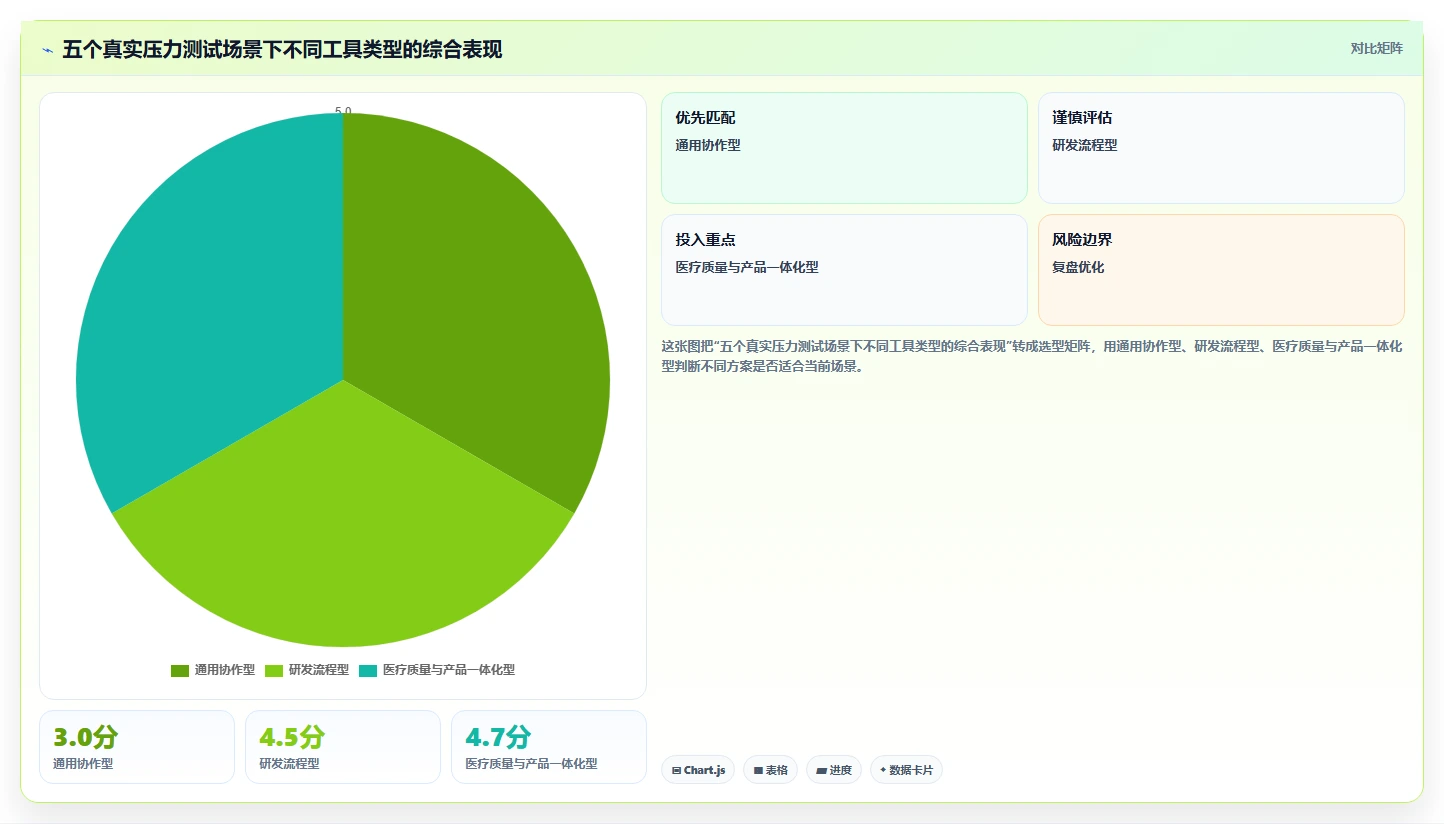Click 研发流程型 text in 谨慎评估 card
Image resolution: width=1444 pixels, height=824 pixels.
pyautogui.click(x=1085, y=145)
